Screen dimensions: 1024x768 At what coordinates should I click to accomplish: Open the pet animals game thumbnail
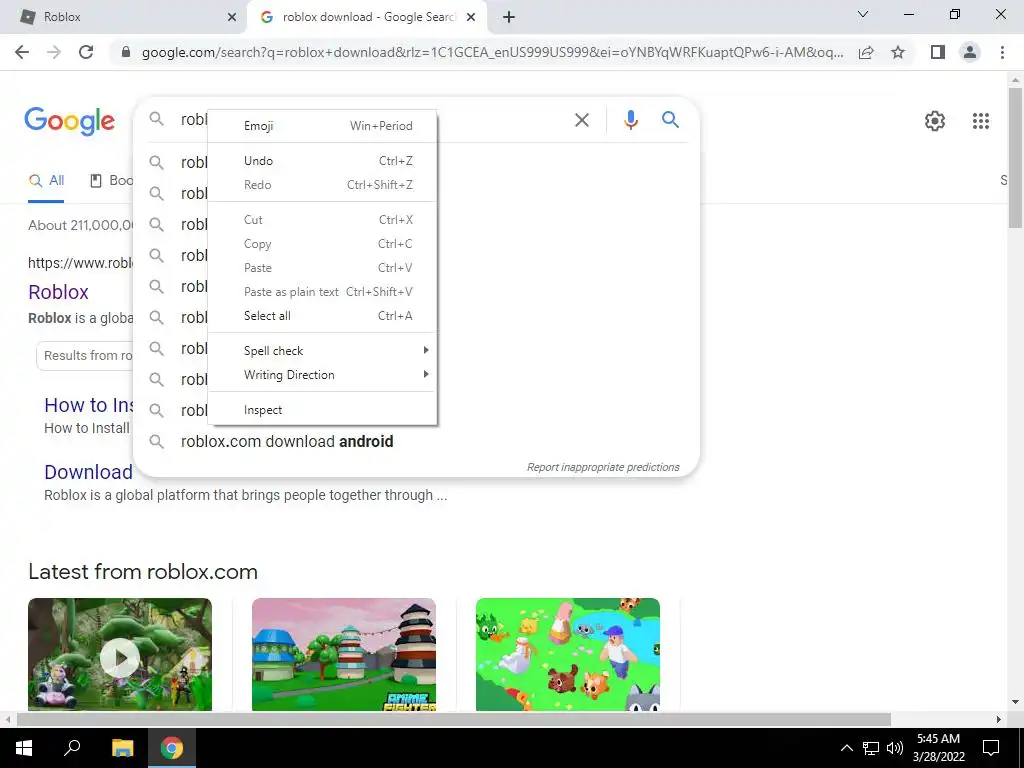click(x=568, y=655)
